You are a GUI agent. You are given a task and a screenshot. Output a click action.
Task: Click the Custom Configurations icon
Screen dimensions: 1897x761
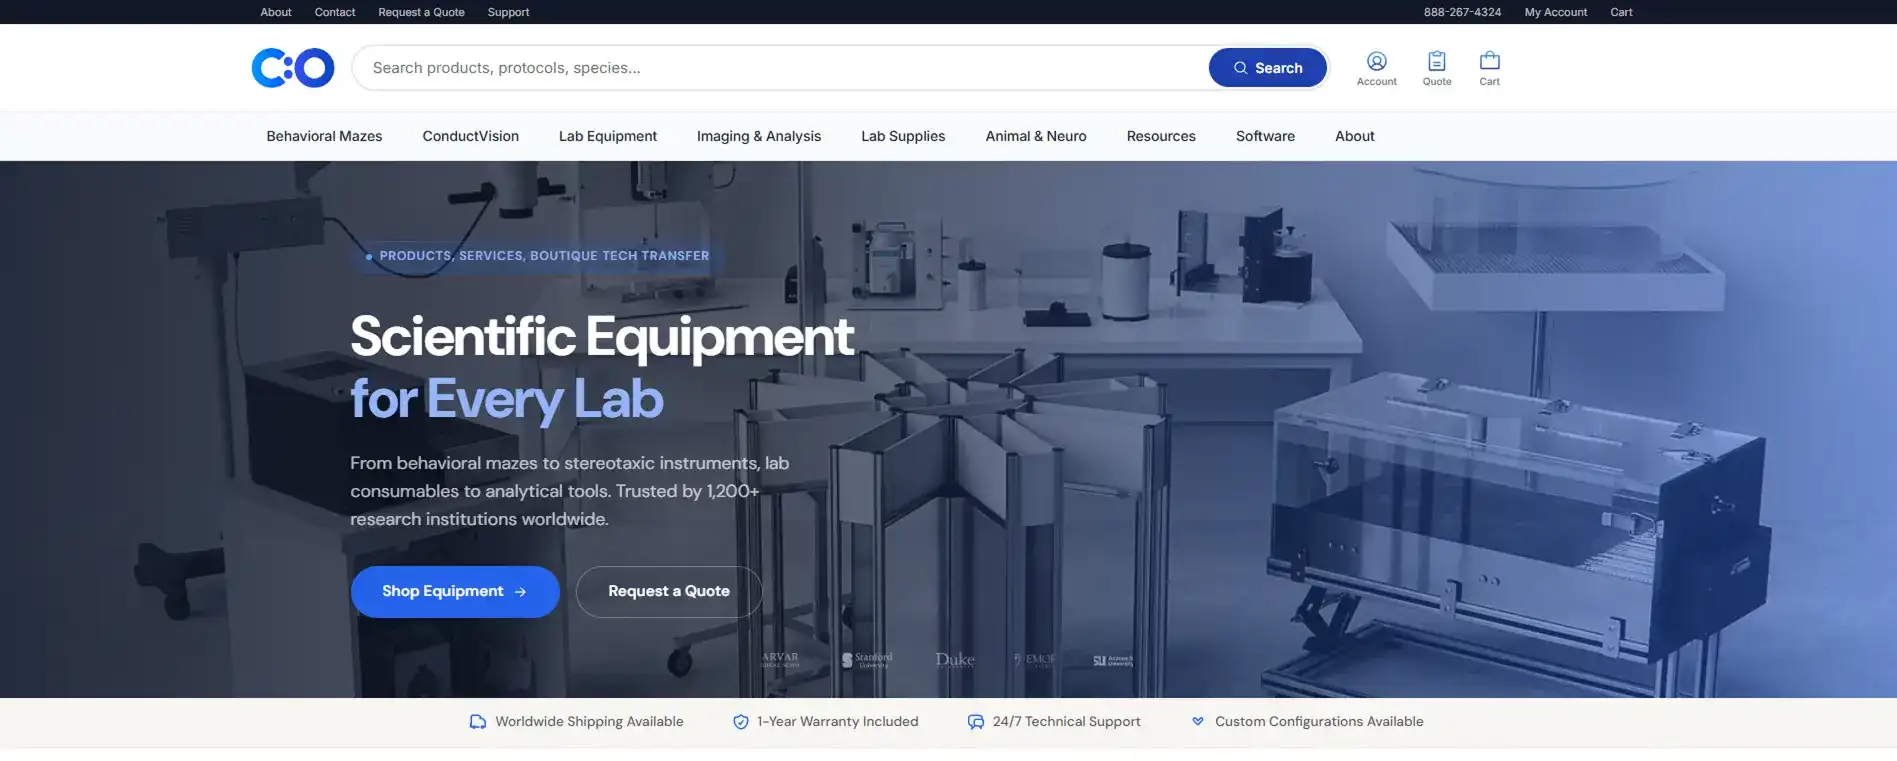[1198, 721]
